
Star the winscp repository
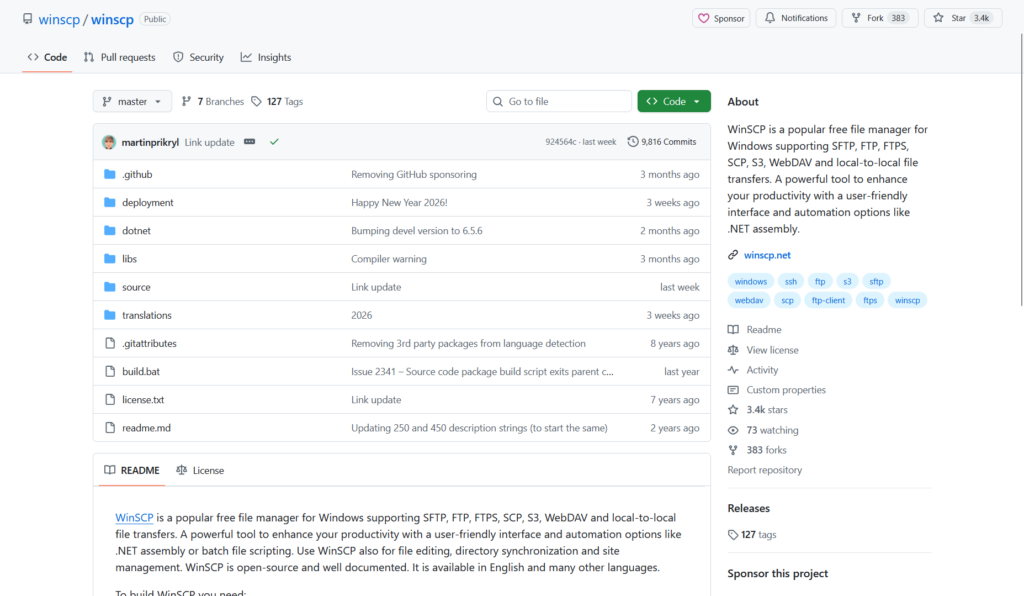(963, 18)
